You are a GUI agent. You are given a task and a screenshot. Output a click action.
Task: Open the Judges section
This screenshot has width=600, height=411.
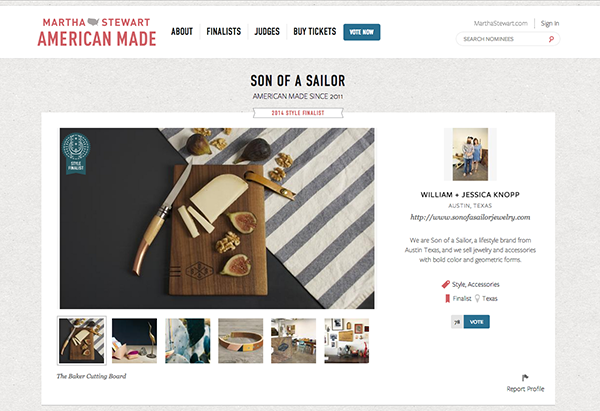tap(267, 31)
